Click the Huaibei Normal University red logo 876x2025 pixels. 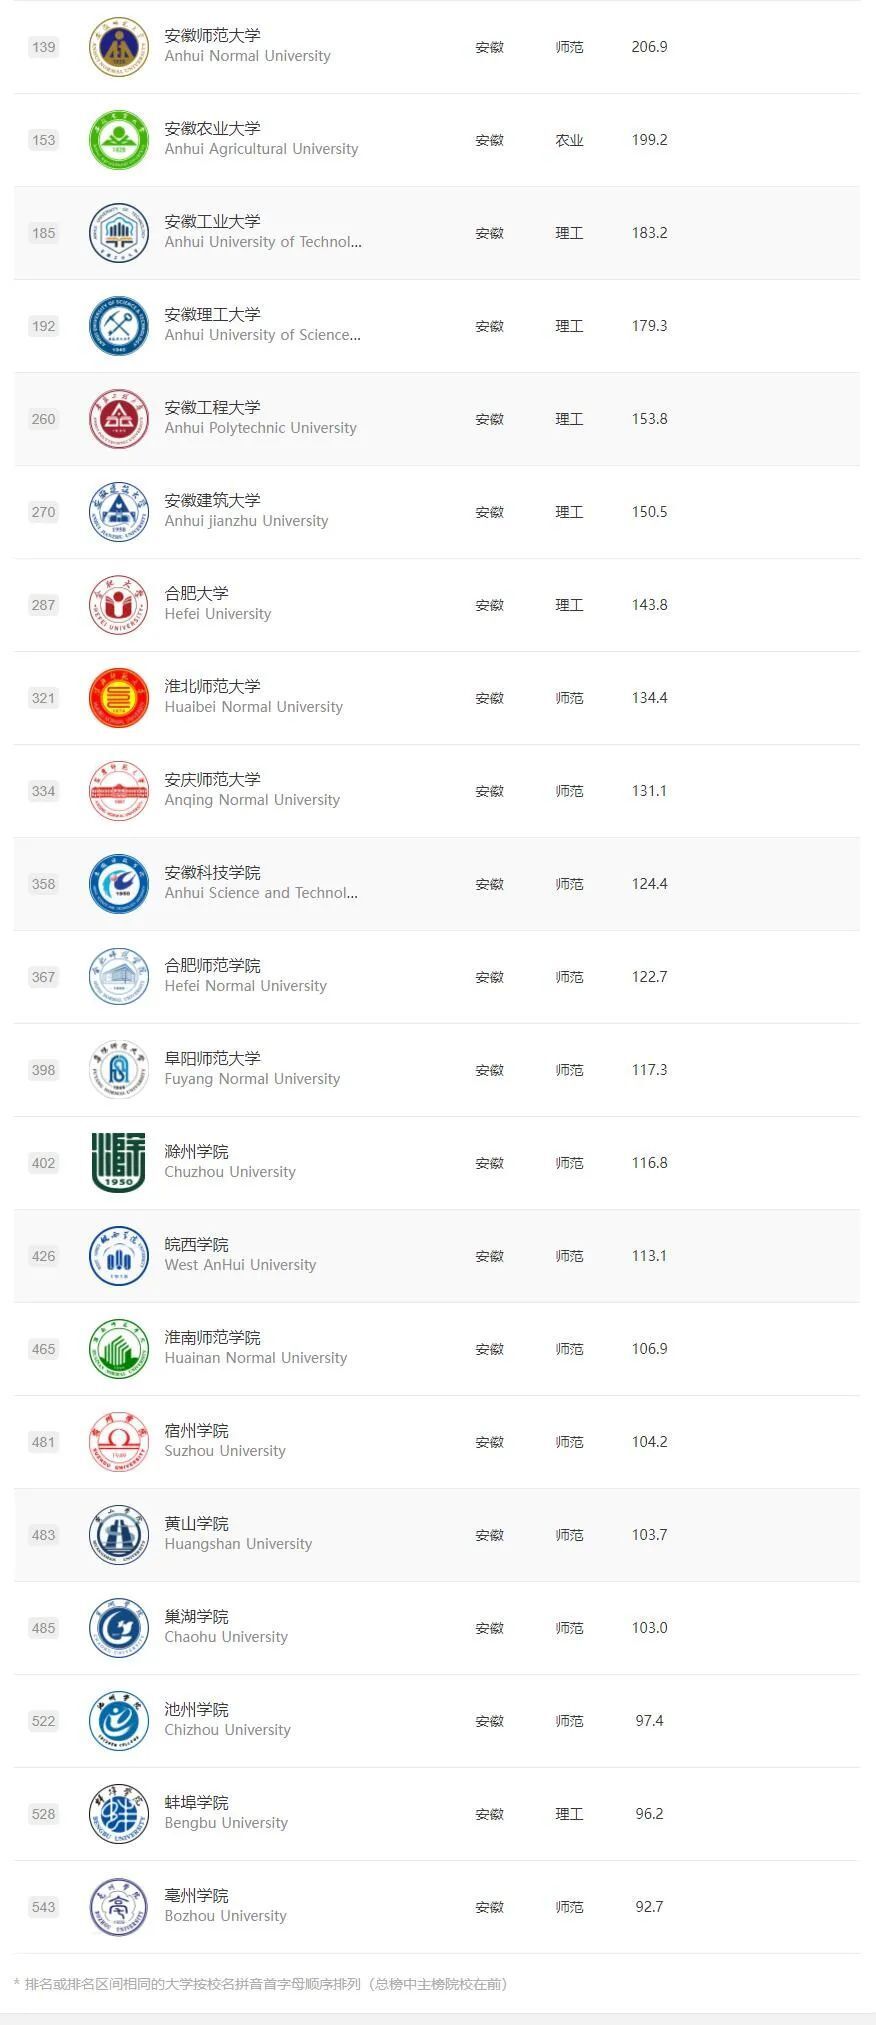tap(118, 698)
